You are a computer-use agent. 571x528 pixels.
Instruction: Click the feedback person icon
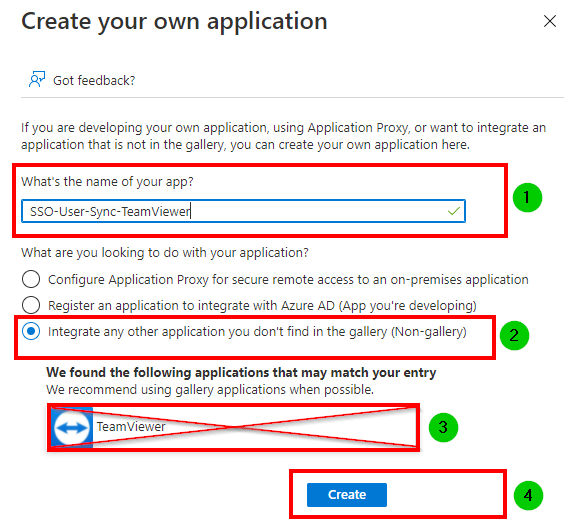click(x=37, y=79)
